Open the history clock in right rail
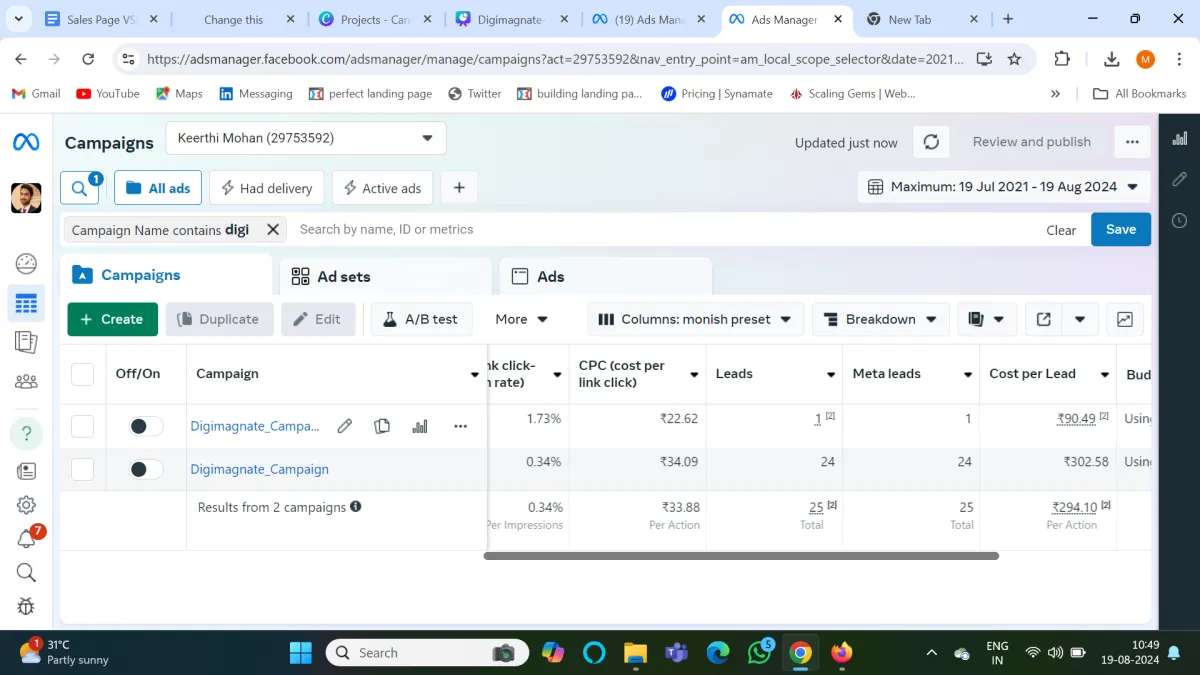This screenshot has width=1200, height=675. click(x=1180, y=220)
